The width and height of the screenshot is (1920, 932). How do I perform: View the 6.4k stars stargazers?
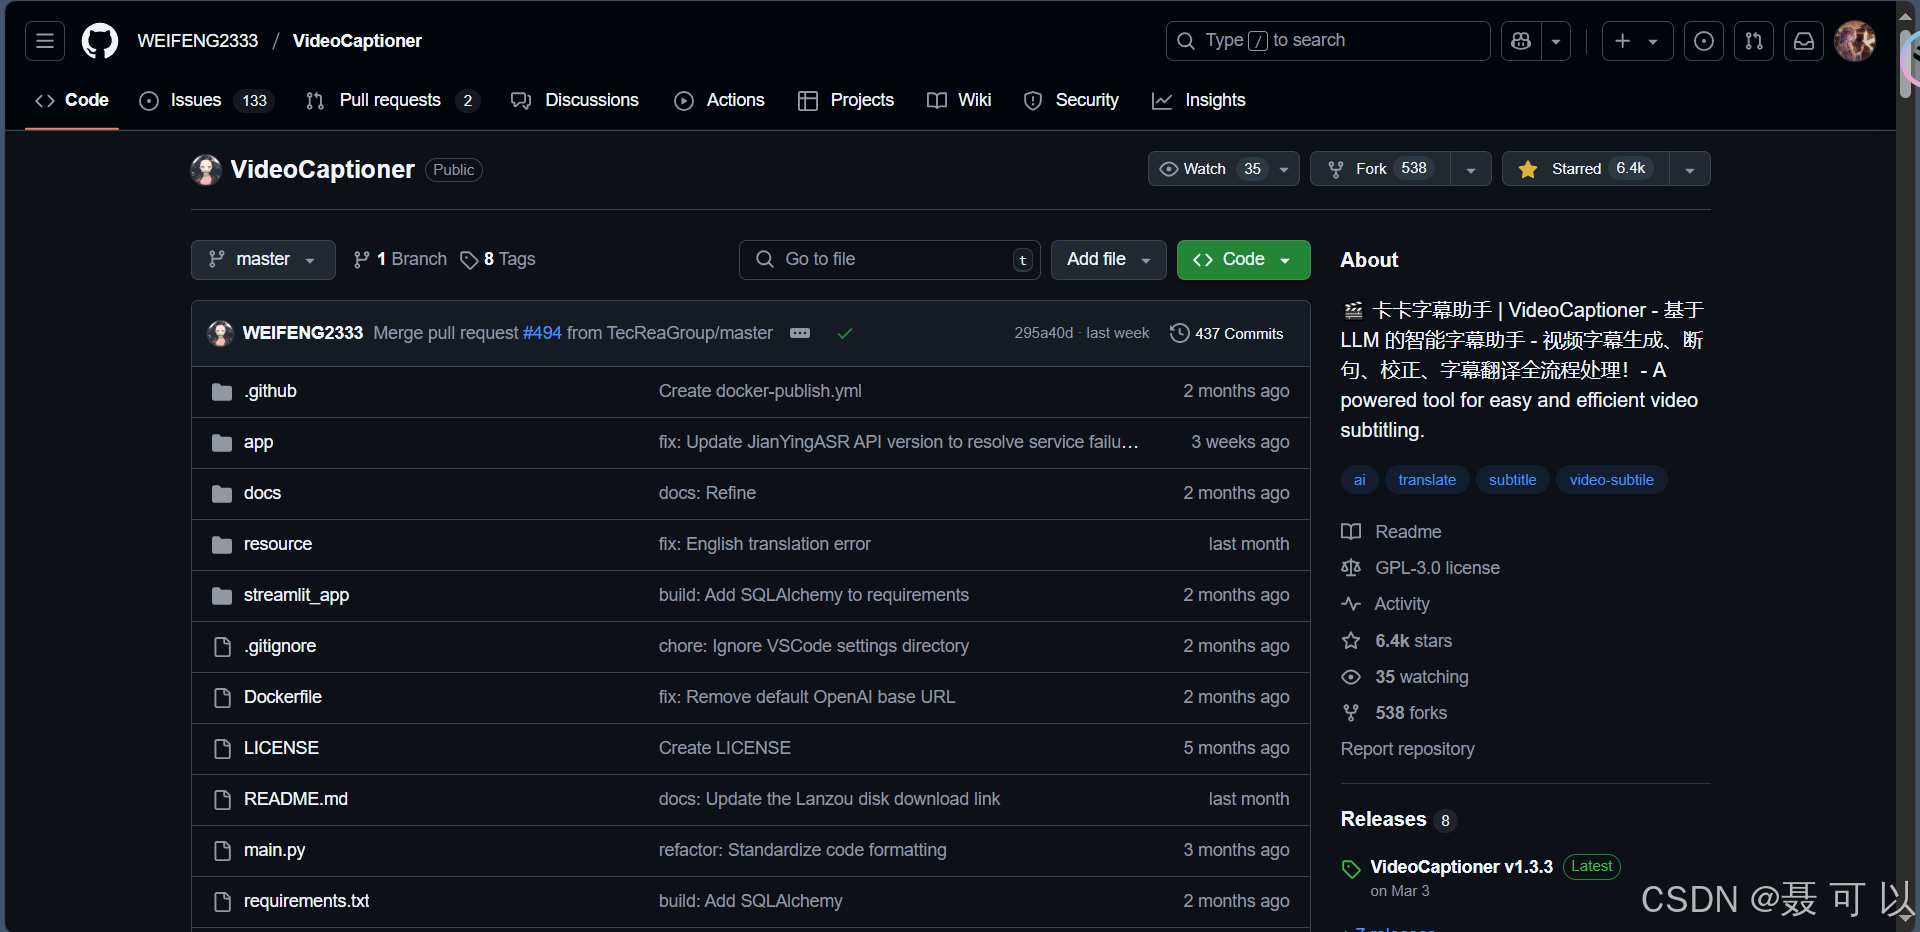[x=1397, y=641]
